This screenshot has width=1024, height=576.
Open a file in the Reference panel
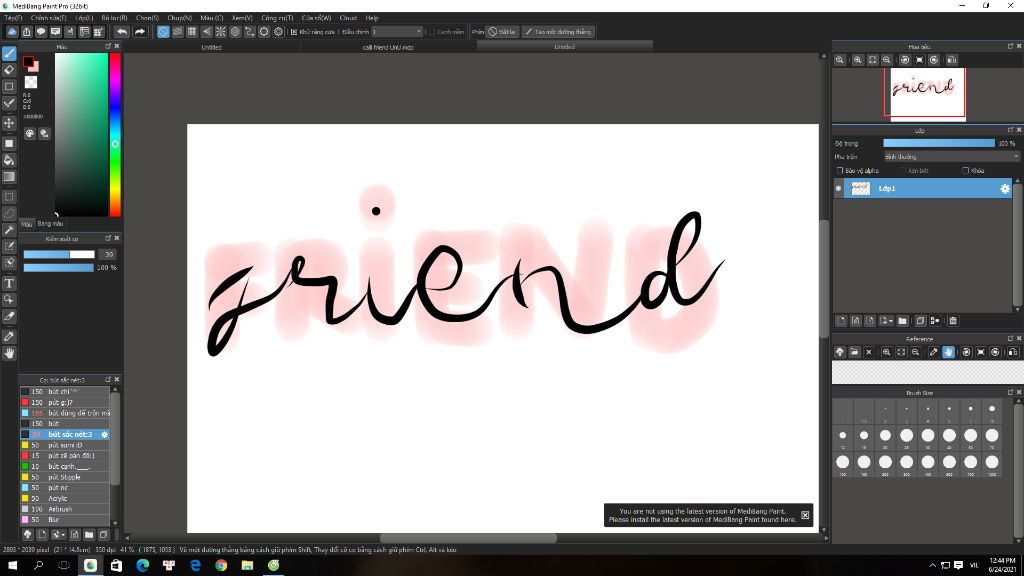854,352
